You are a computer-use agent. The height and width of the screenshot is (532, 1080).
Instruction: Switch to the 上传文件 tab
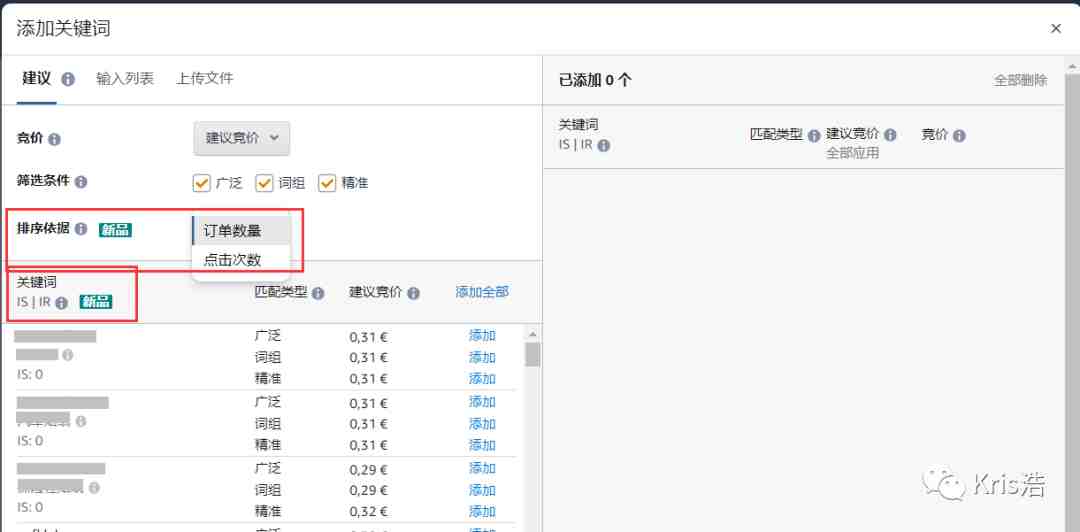click(205, 79)
